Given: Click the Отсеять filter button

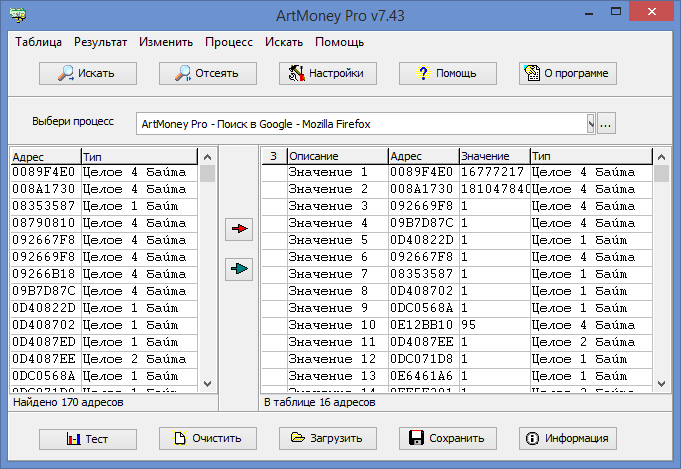Looking at the screenshot, I should [207, 73].
